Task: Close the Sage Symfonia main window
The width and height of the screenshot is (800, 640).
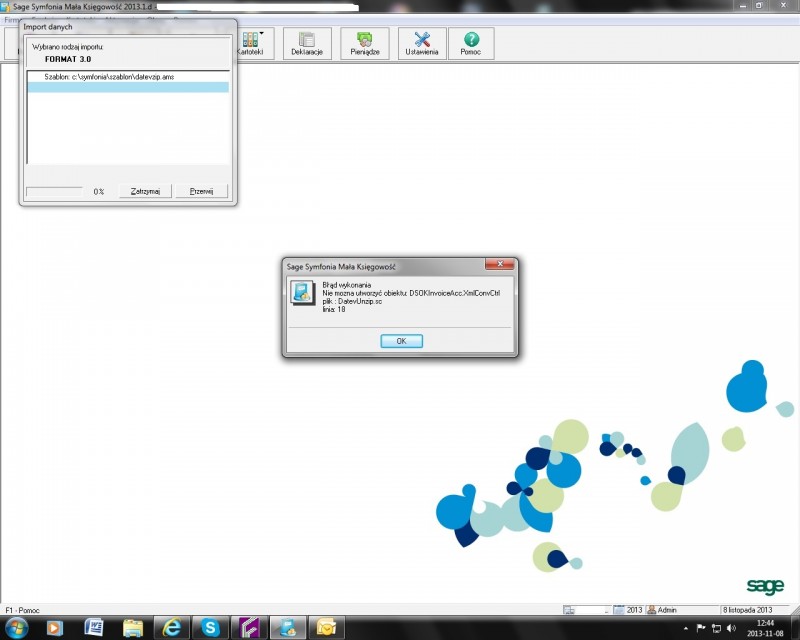Action: point(783,5)
